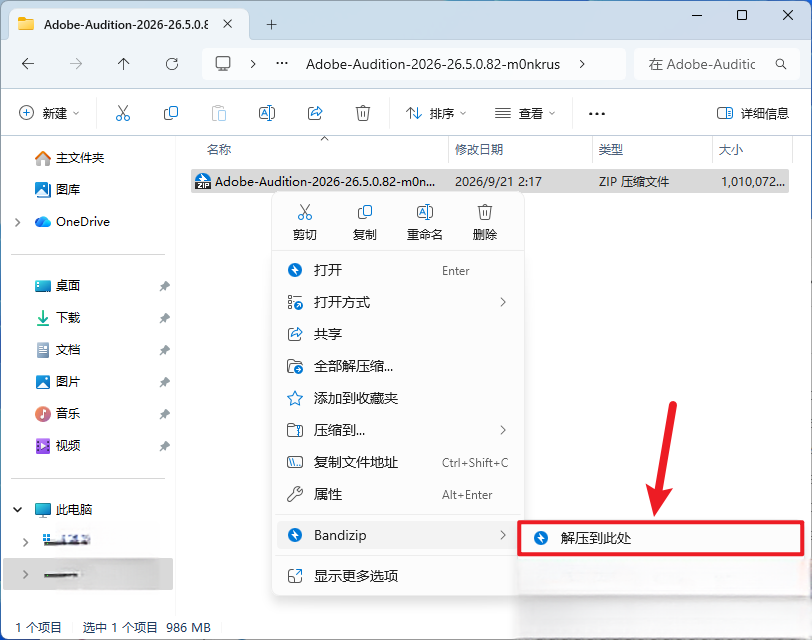The height and width of the screenshot is (640, 812).
Task: Sort by the 类型 column header
Action: point(611,150)
